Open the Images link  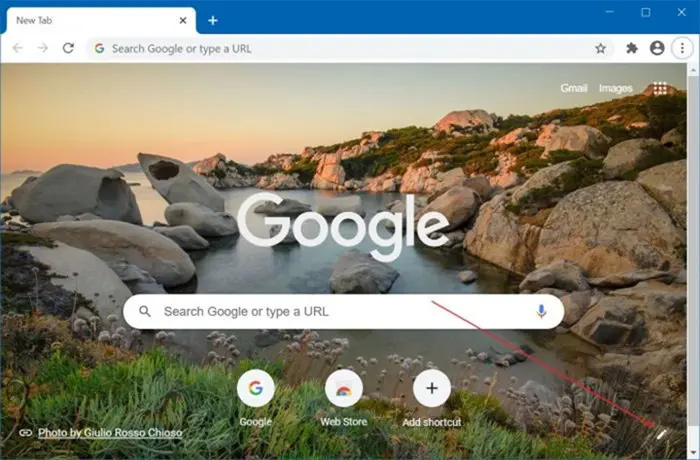click(616, 88)
